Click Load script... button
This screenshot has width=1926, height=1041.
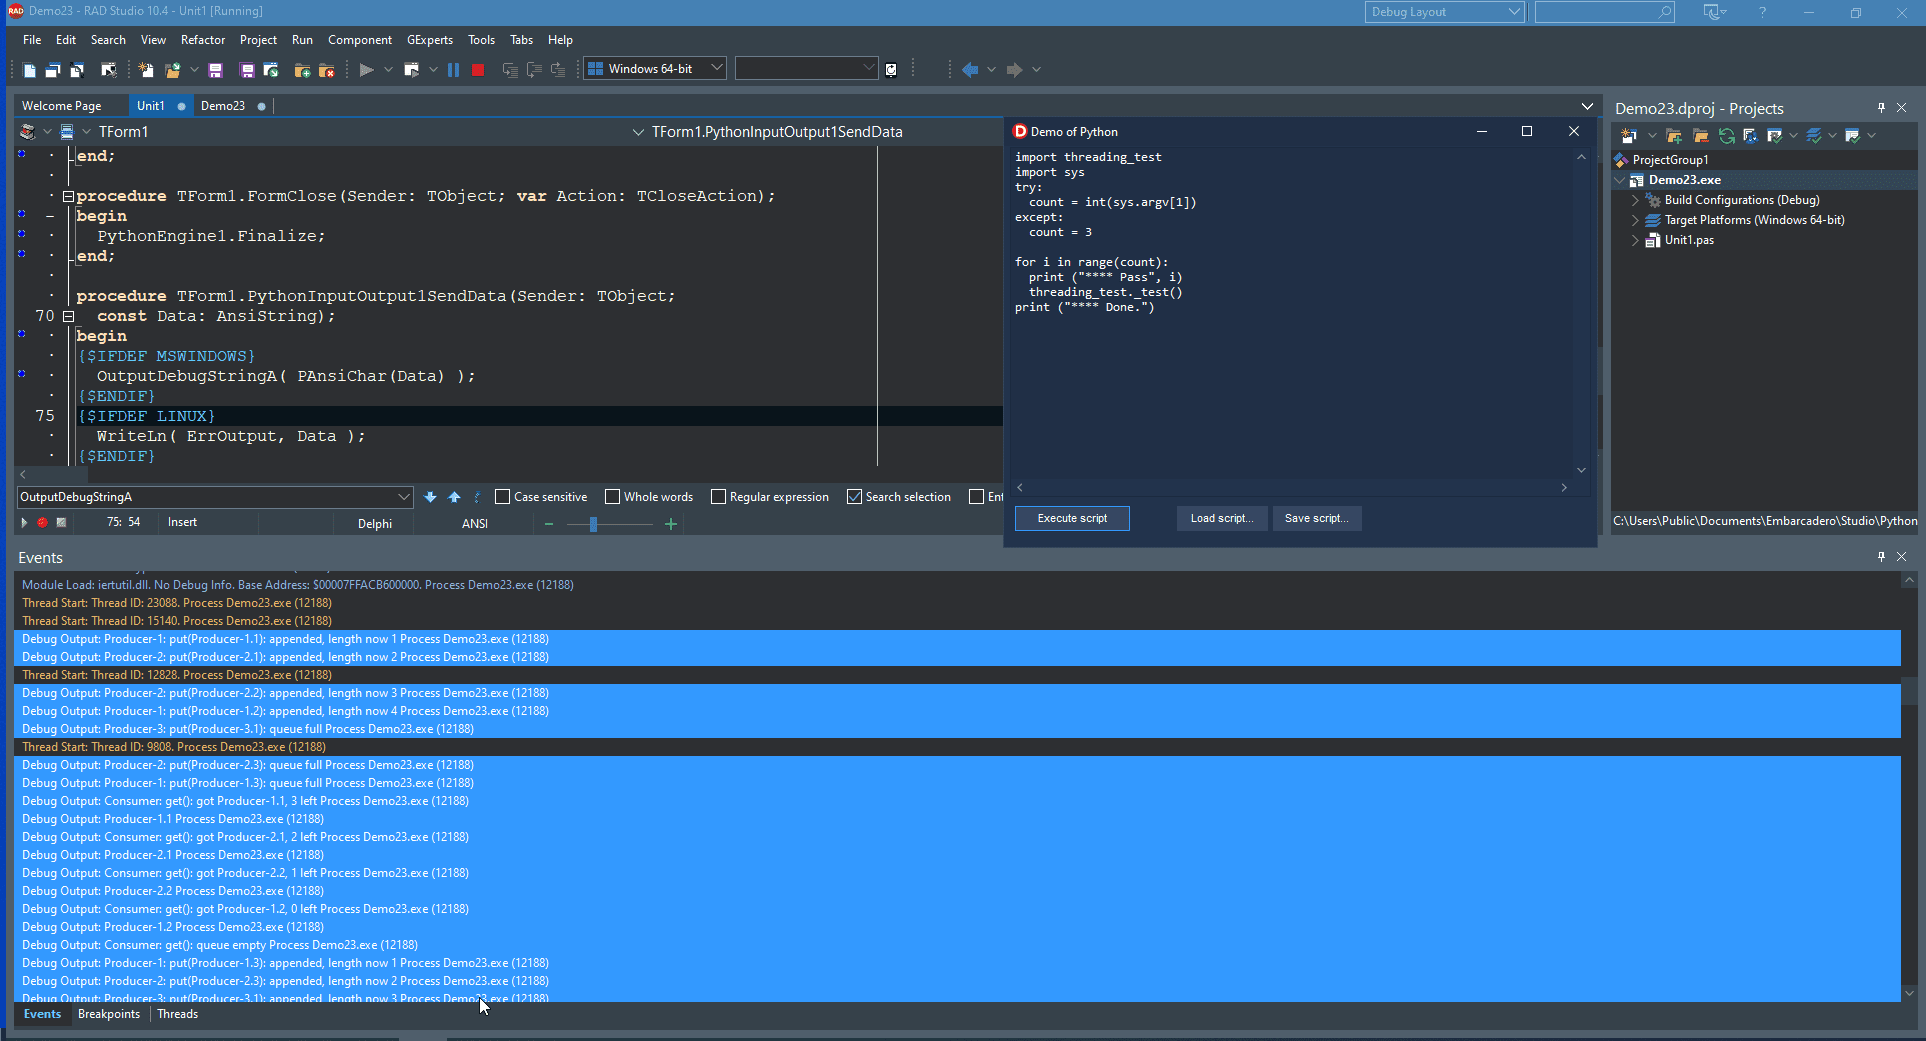[1222, 518]
